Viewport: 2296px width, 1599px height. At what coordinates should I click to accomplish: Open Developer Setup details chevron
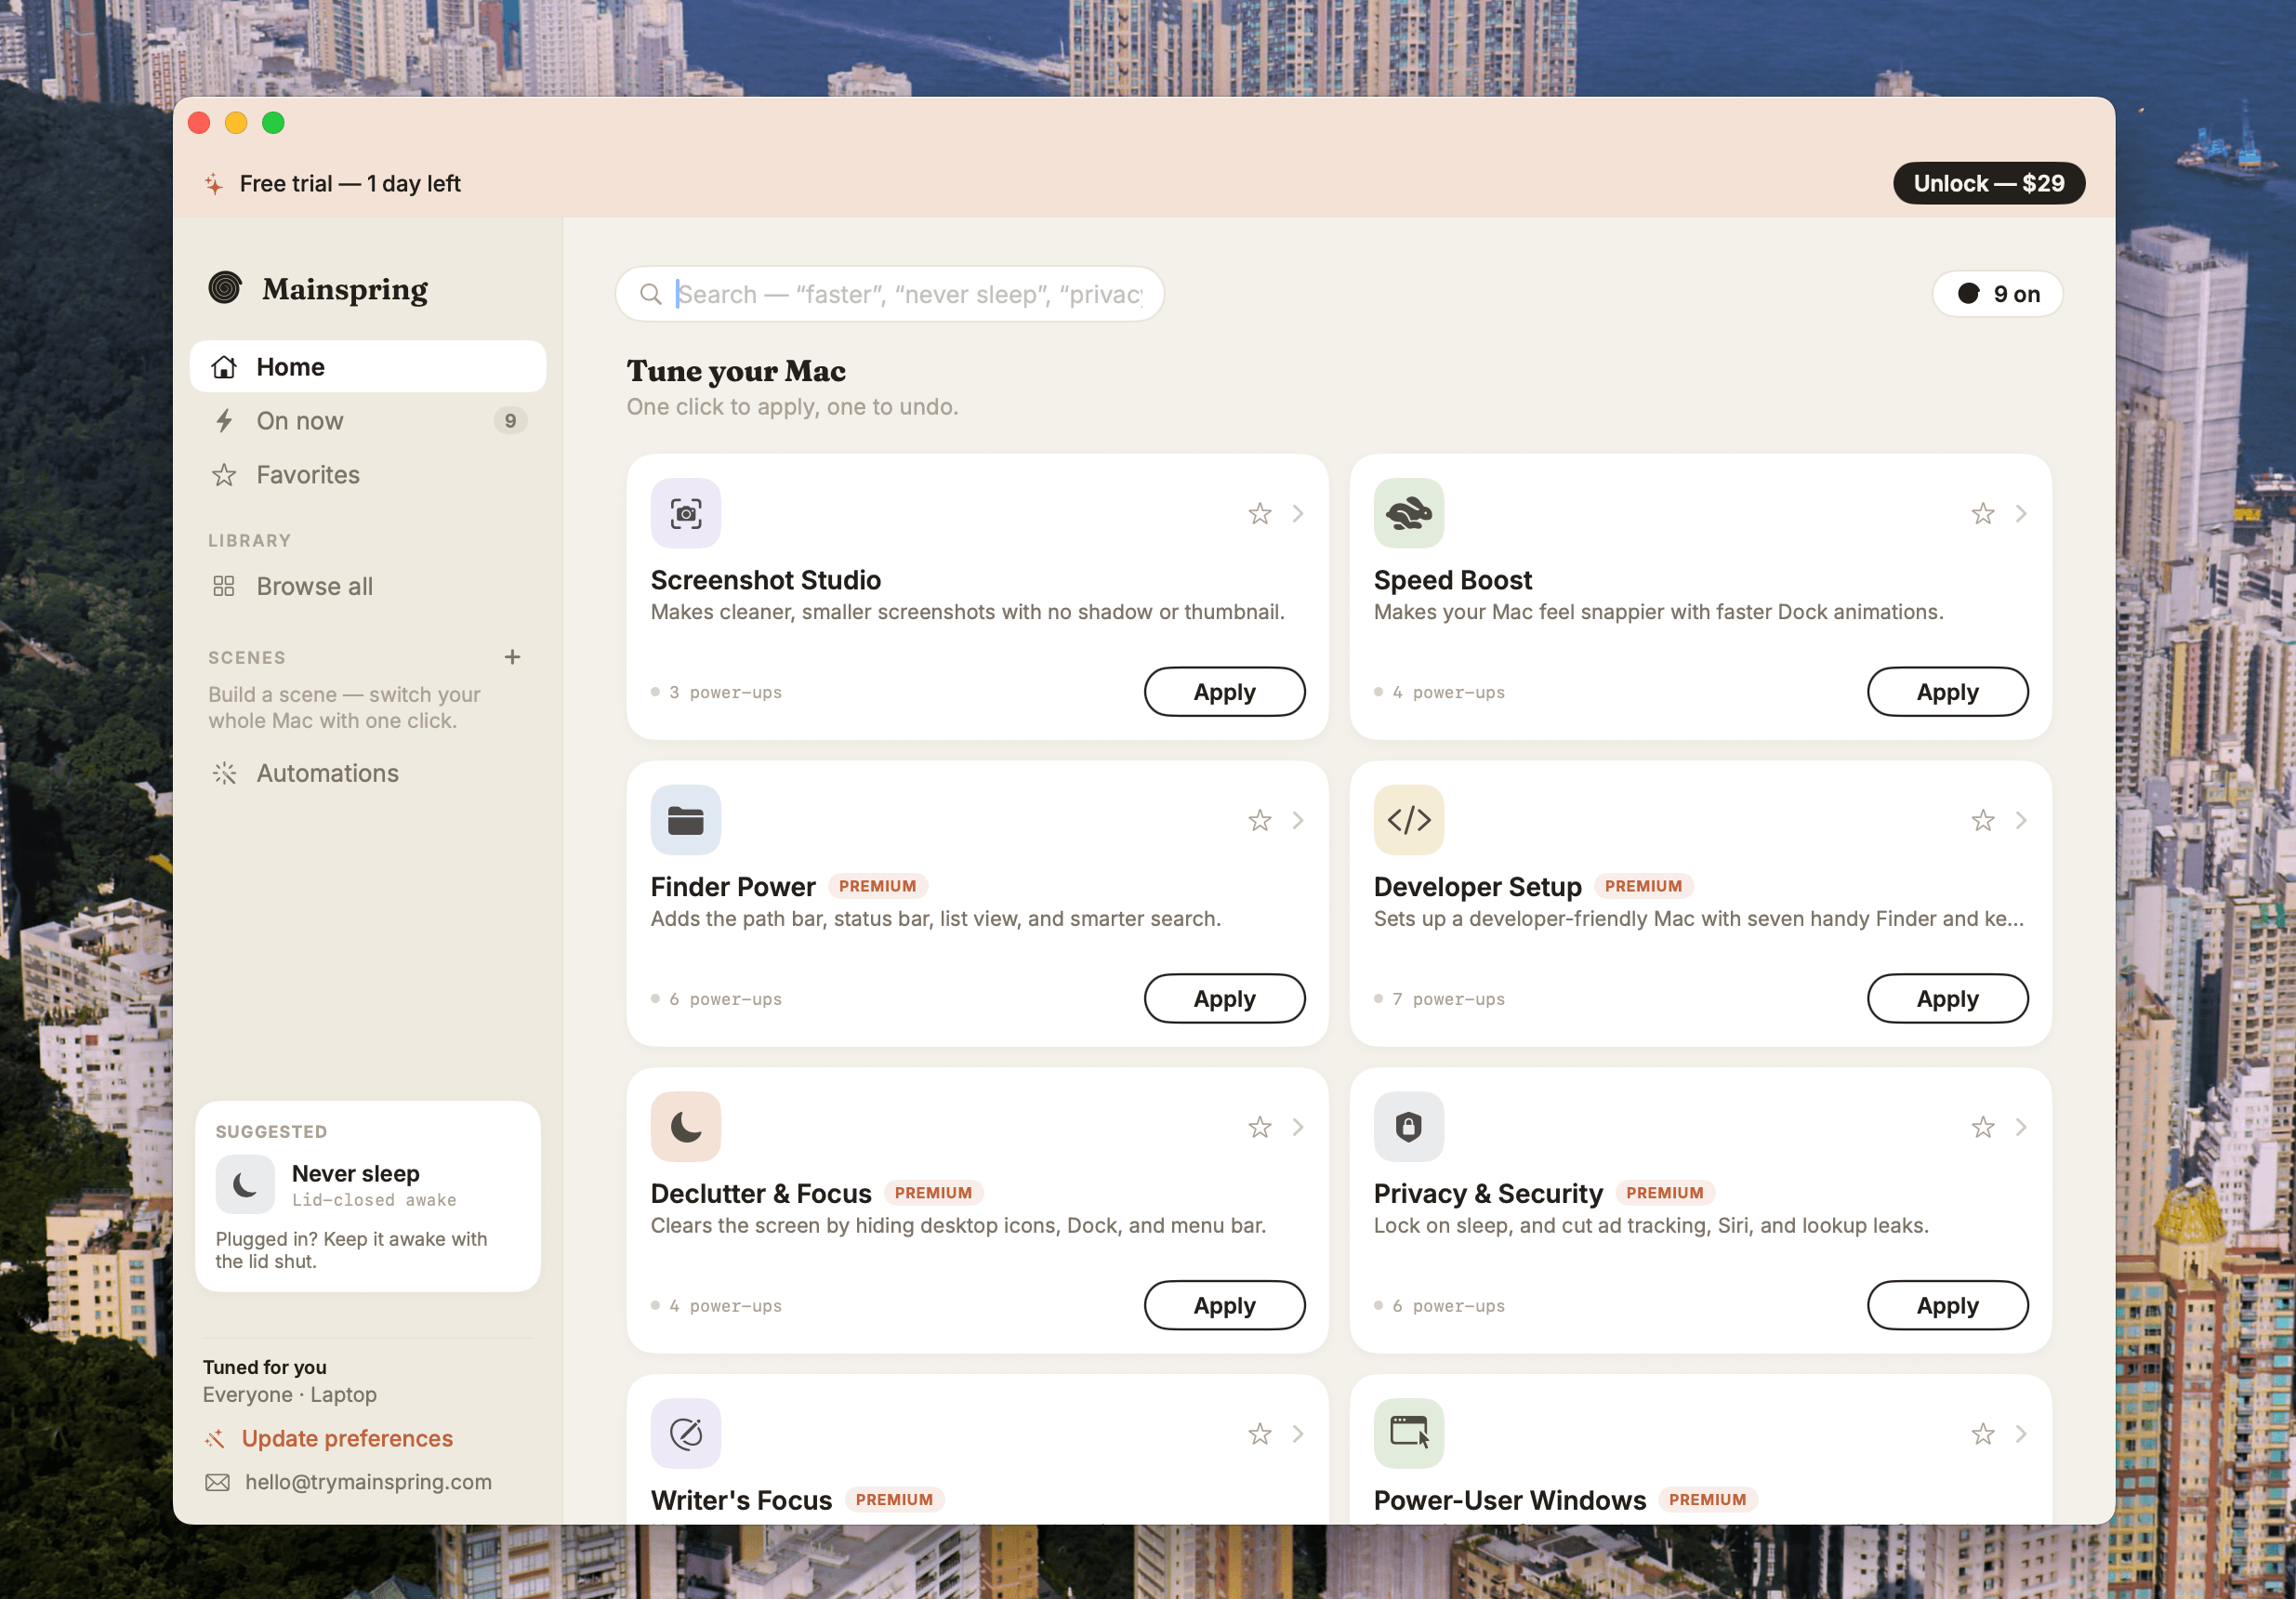tap(2021, 821)
